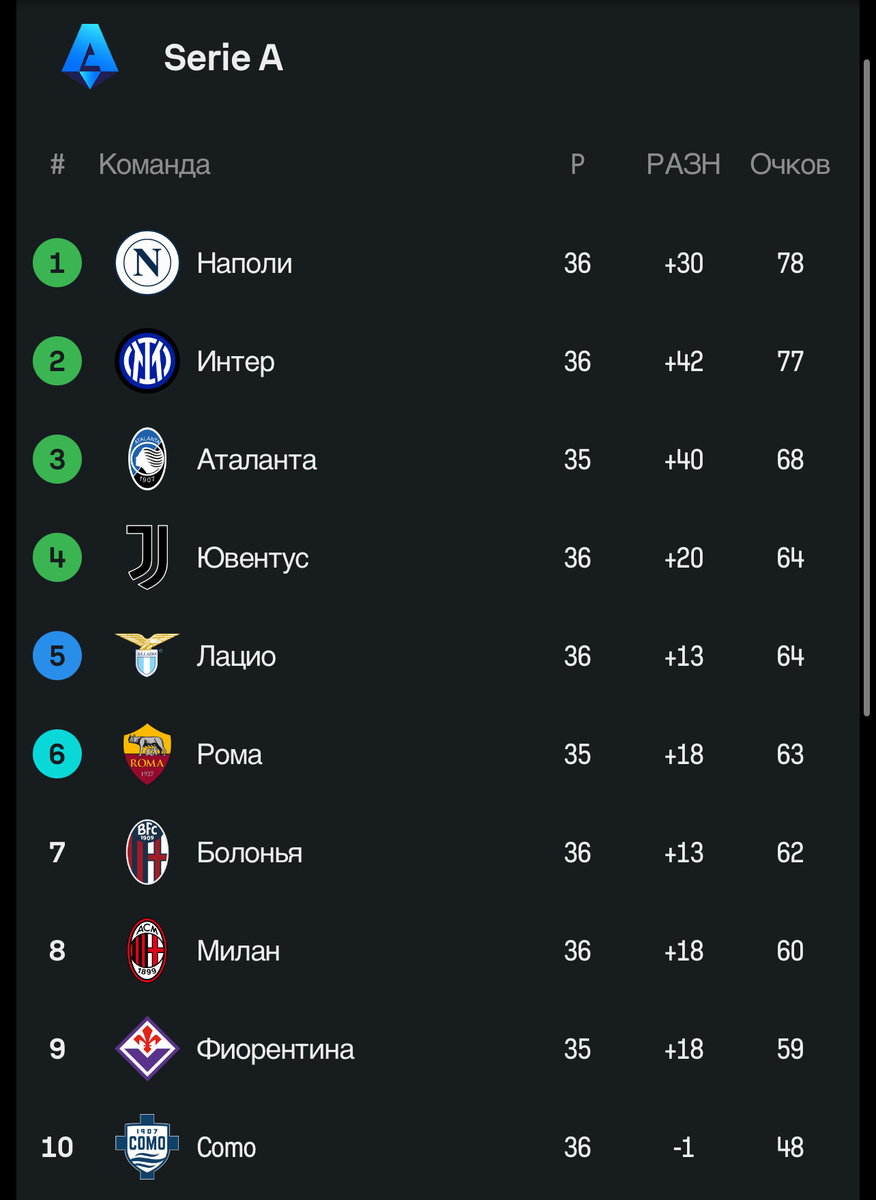This screenshot has width=876, height=1200.
Task: Click the Milan club crest
Action: tap(147, 950)
